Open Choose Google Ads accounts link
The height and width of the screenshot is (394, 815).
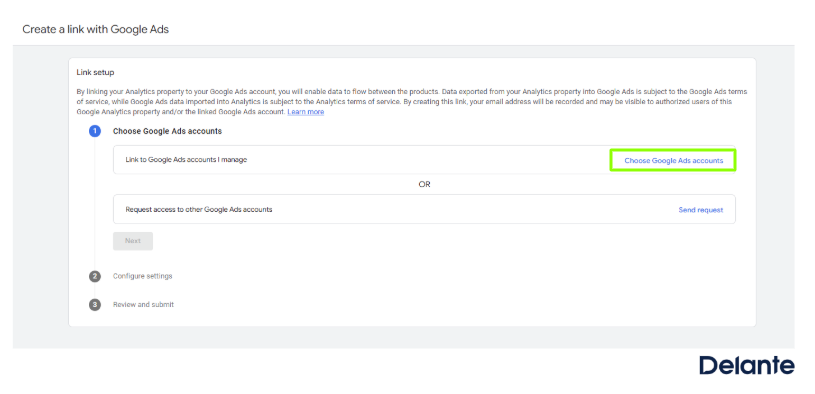tap(673, 161)
